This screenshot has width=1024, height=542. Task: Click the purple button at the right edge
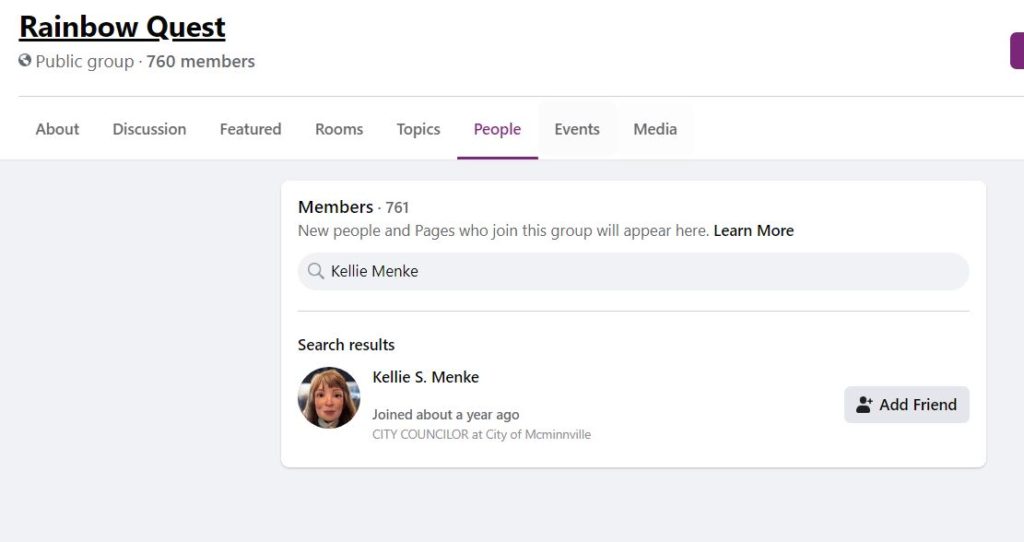click(x=1017, y=51)
